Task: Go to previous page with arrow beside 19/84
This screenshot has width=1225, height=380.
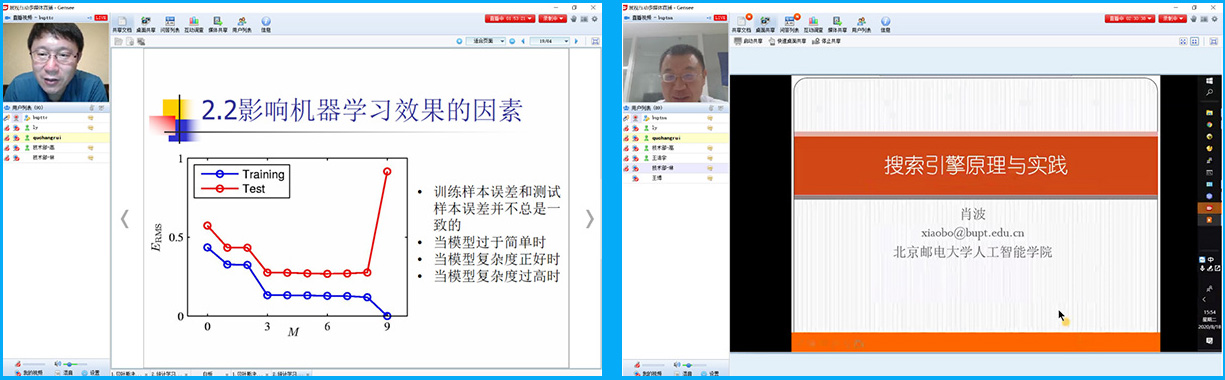Action: (523, 41)
